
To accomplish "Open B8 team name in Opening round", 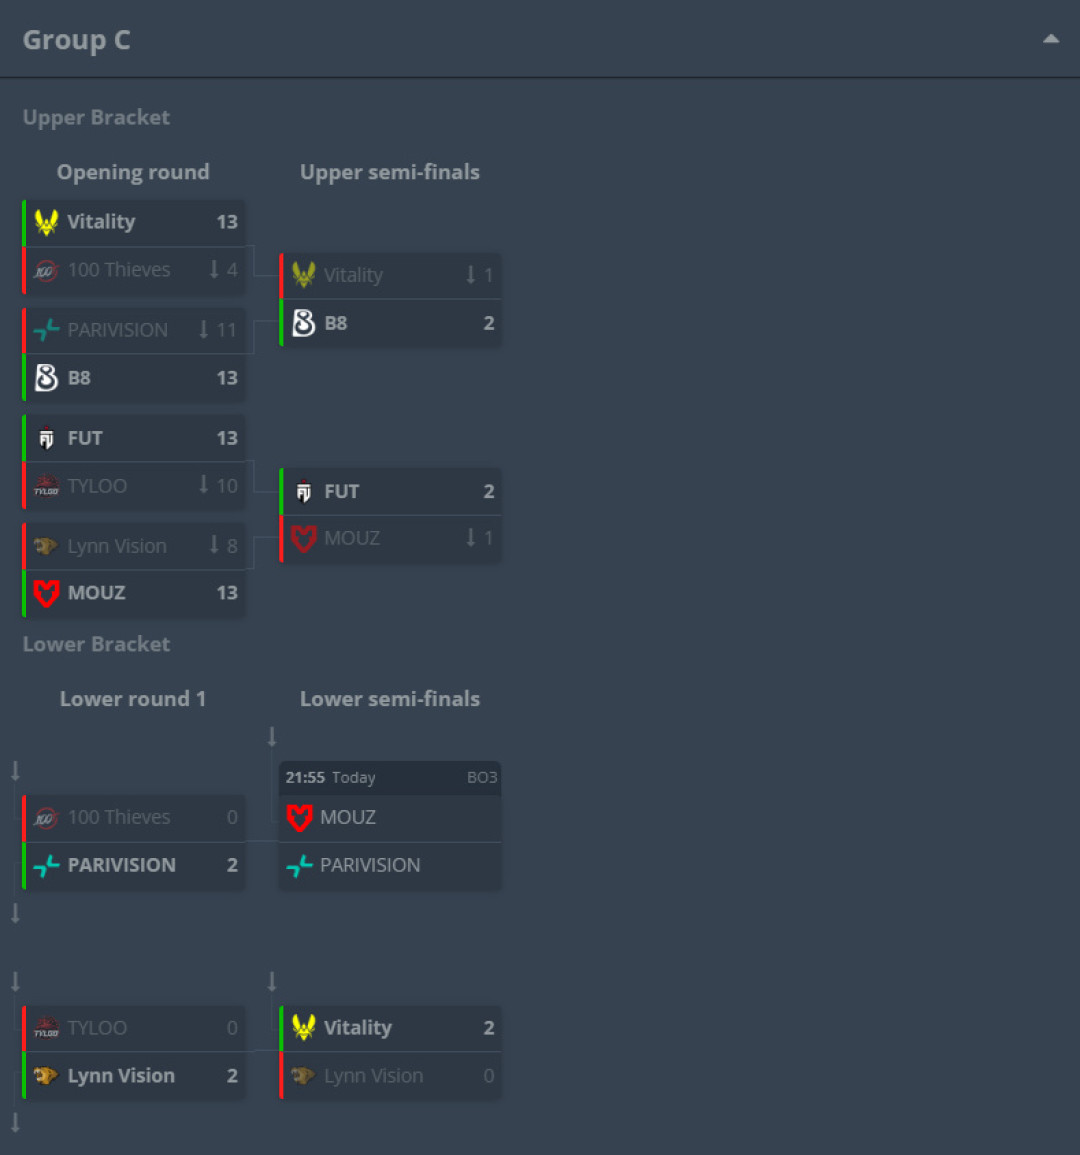I will (x=79, y=378).
